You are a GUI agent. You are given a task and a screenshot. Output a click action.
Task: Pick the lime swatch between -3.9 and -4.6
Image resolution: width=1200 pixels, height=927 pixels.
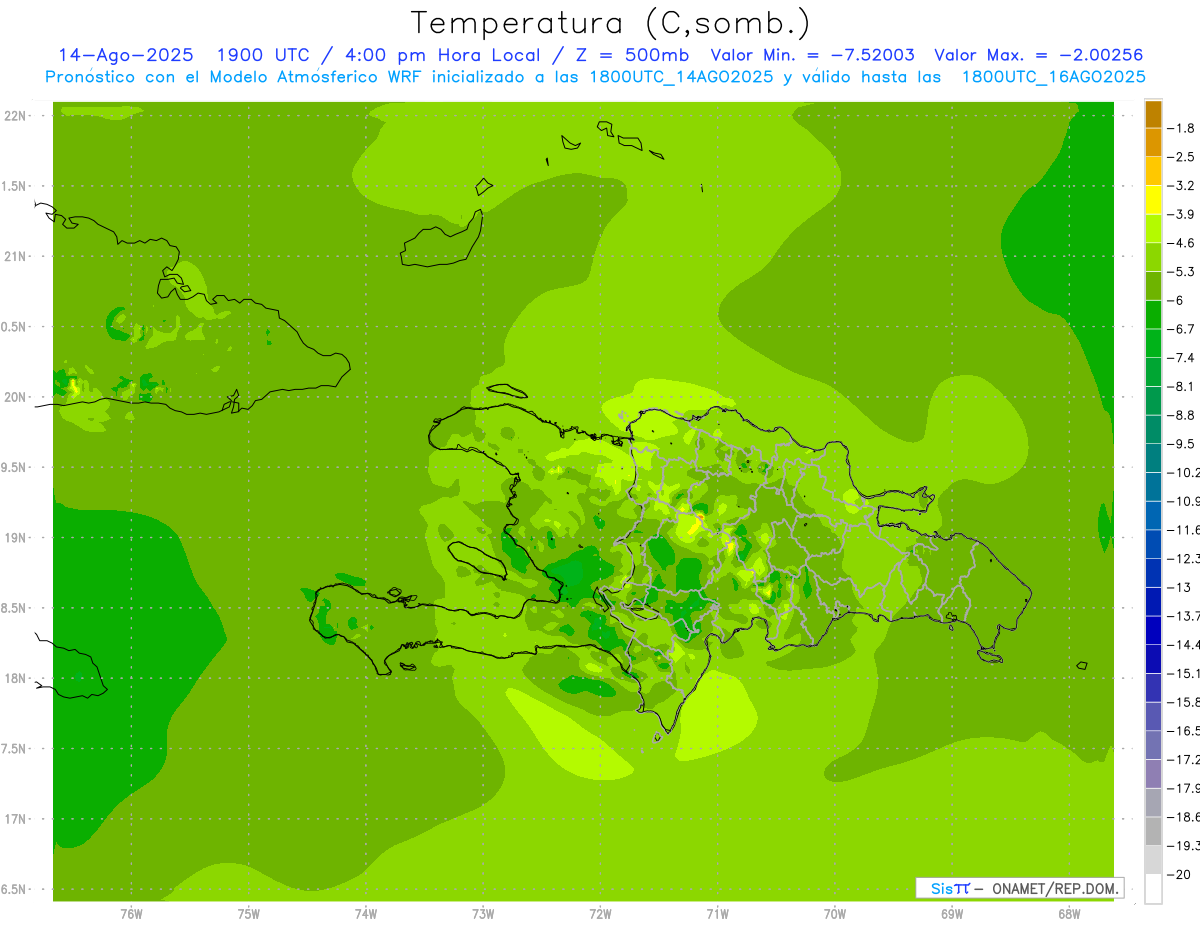click(x=1153, y=229)
